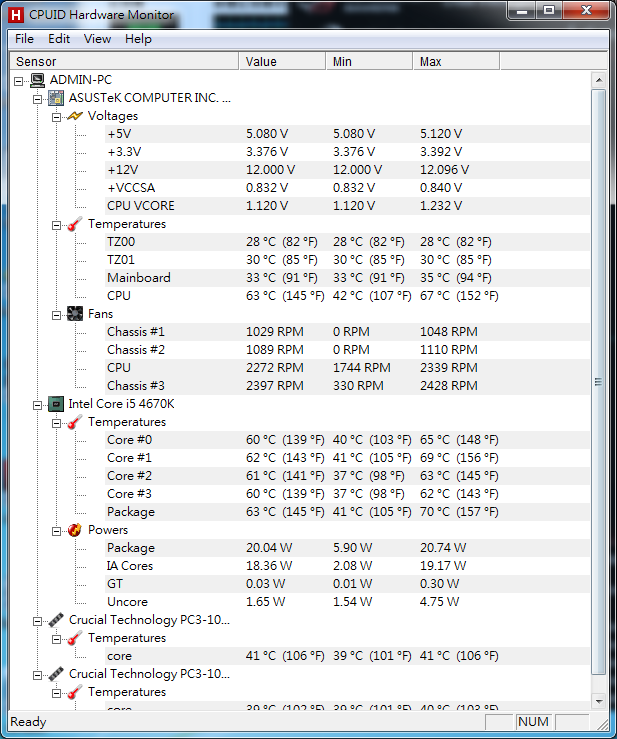This screenshot has width=617, height=739.
Task: Click the 2272 RPM CPU fan value
Action: 275,368
